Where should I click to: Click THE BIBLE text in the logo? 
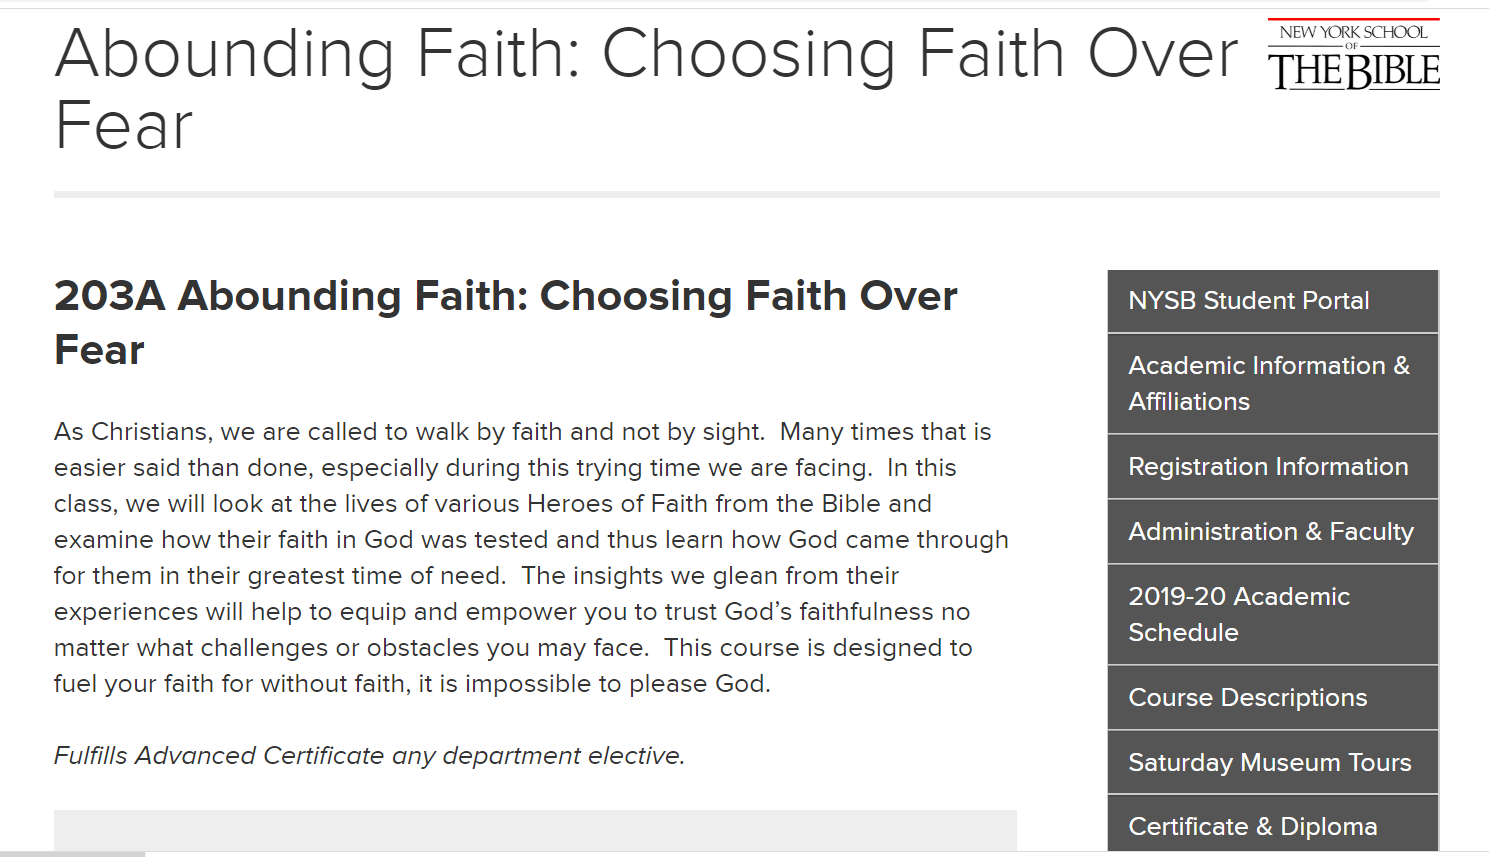coord(1354,71)
